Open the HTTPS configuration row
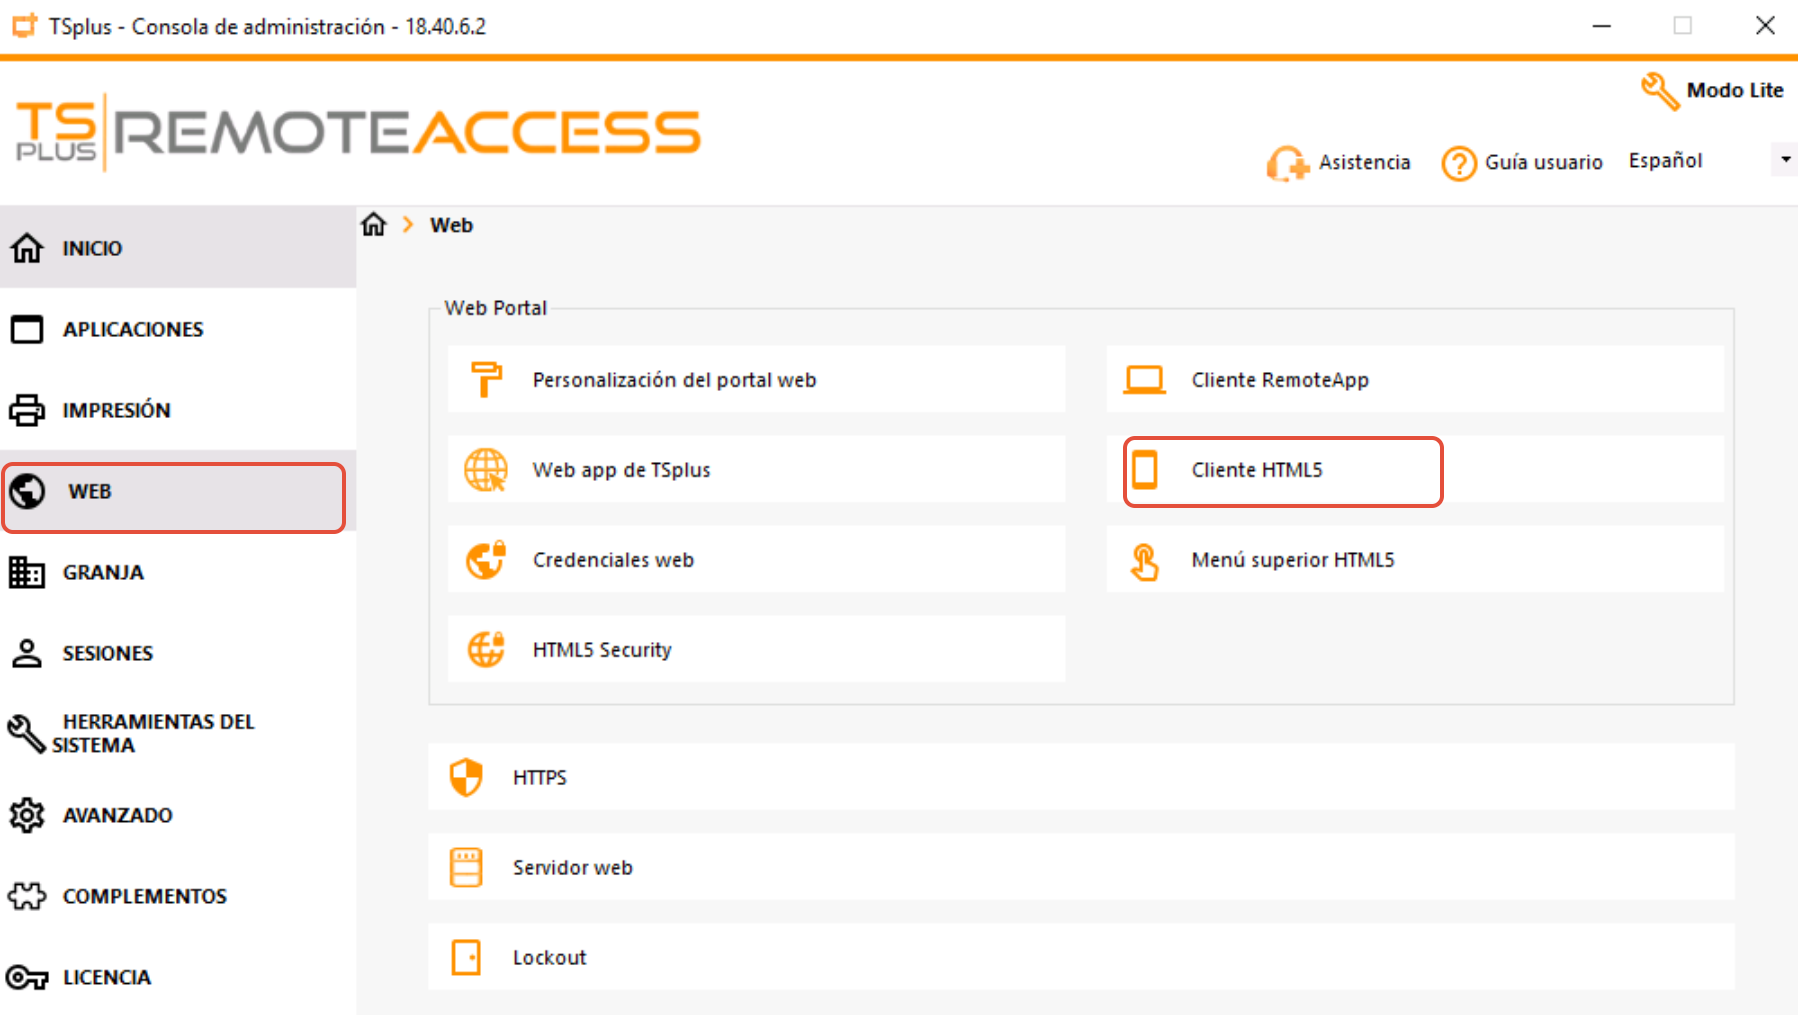This screenshot has width=1798, height=1015. click(1081, 777)
